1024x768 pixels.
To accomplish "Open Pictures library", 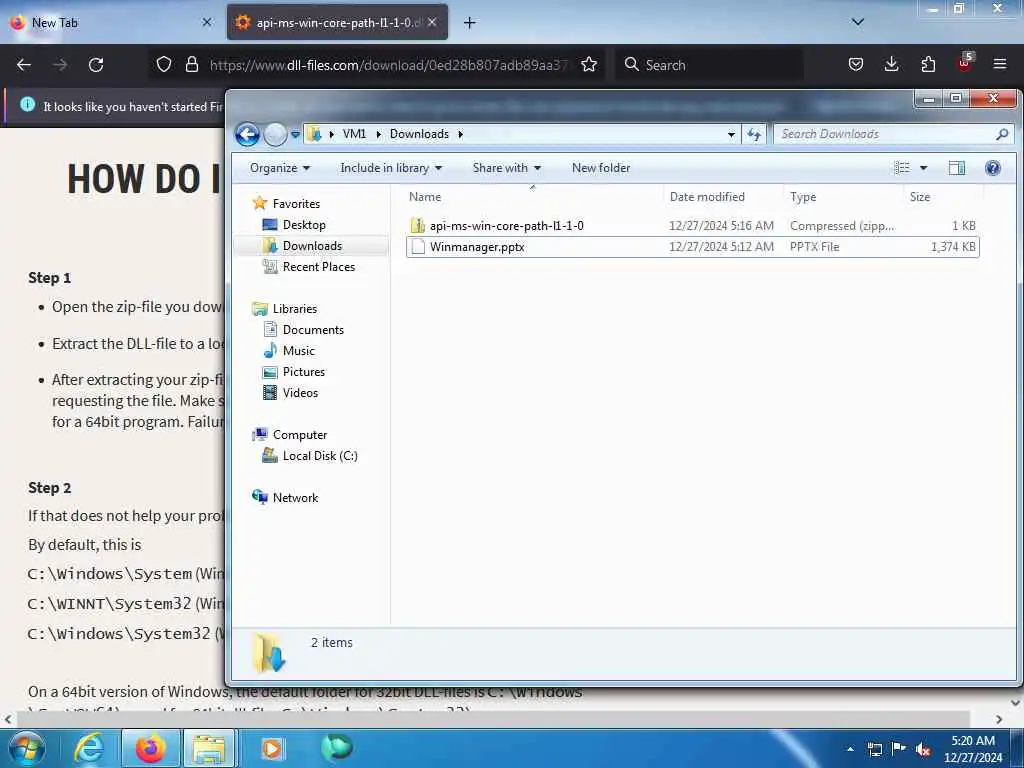I will click(x=304, y=372).
